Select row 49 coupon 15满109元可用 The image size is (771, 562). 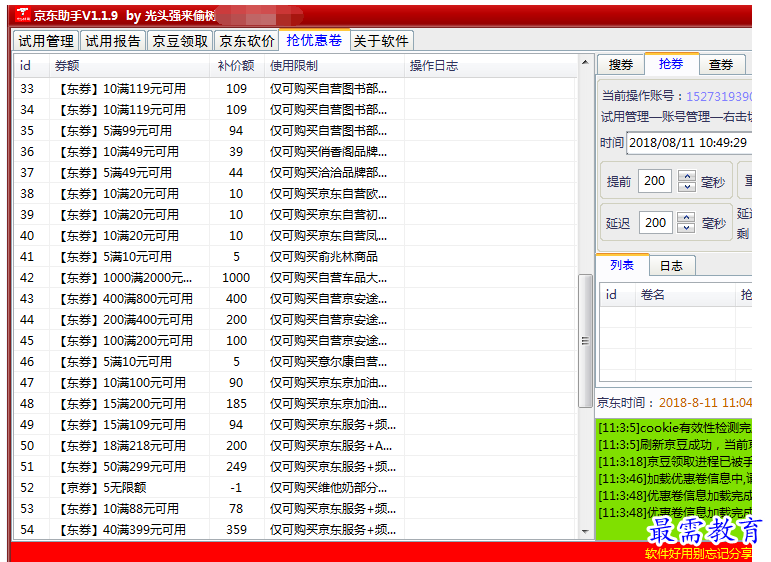point(295,425)
